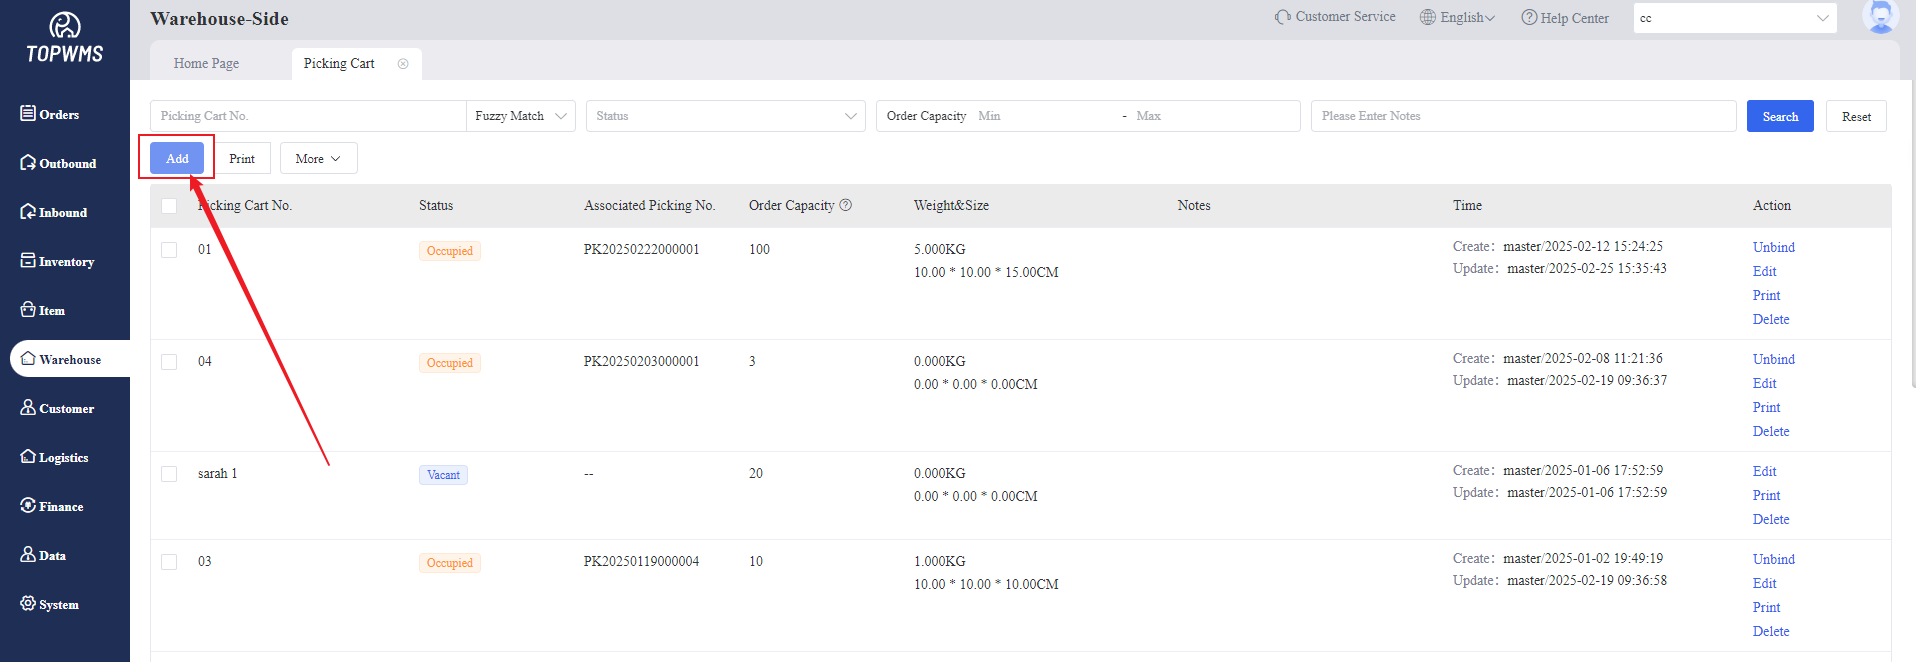Open the System gear icon
Viewport: 1916px width, 662px height.
coord(28,603)
